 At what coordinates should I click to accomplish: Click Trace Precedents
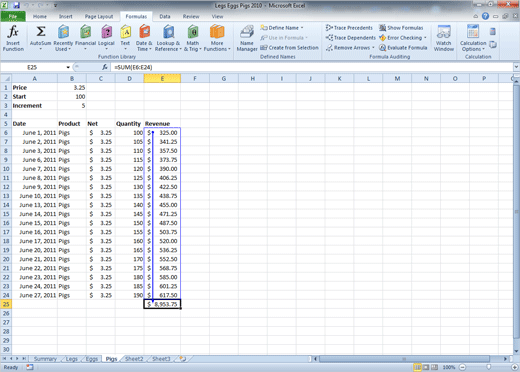pyautogui.click(x=349, y=28)
